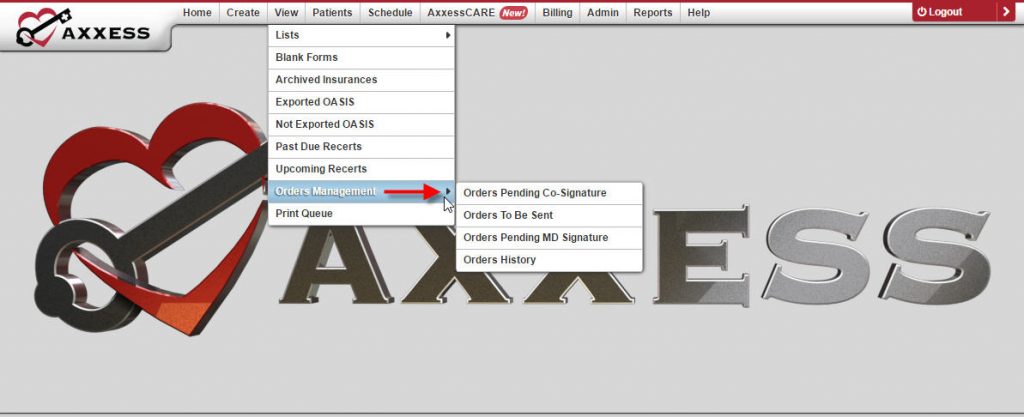
Task: Open Orders History
Action: click(549, 260)
